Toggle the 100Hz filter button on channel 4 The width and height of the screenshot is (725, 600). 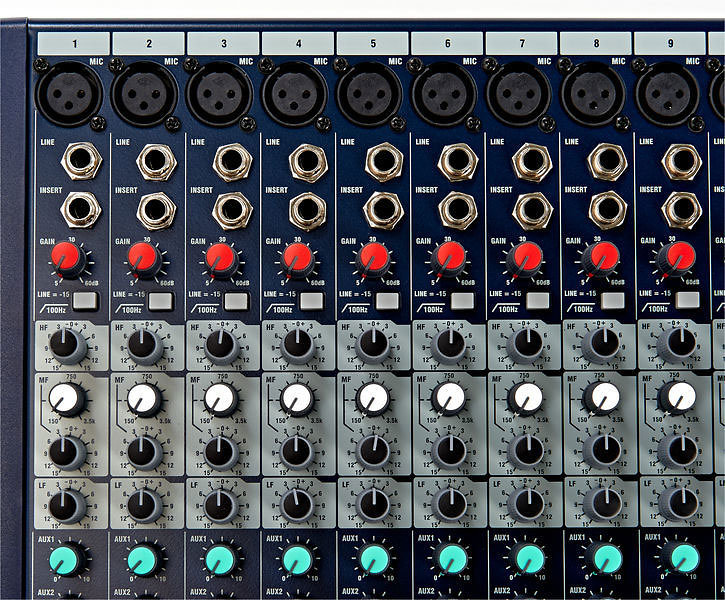click(x=312, y=301)
